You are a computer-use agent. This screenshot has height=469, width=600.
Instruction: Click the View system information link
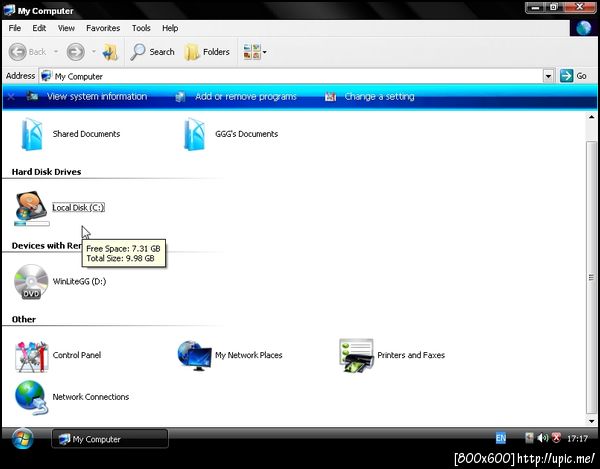(97, 96)
